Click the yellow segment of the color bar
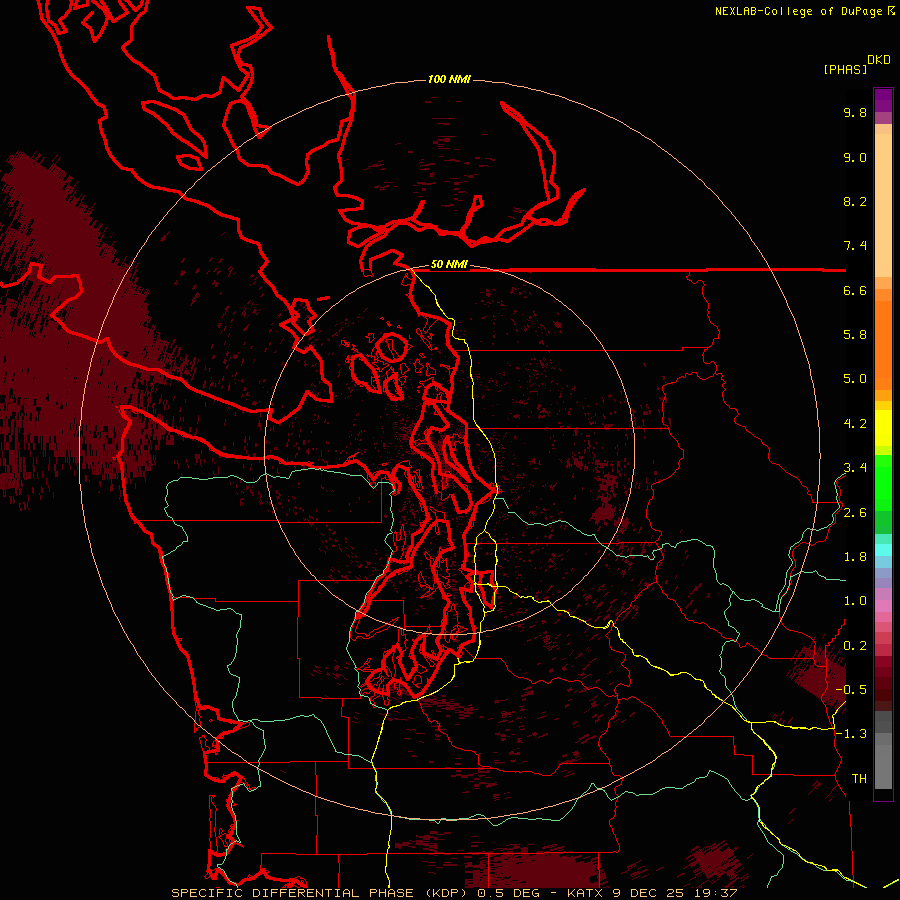The width and height of the screenshot is (900, 900). tap(883, 428)
